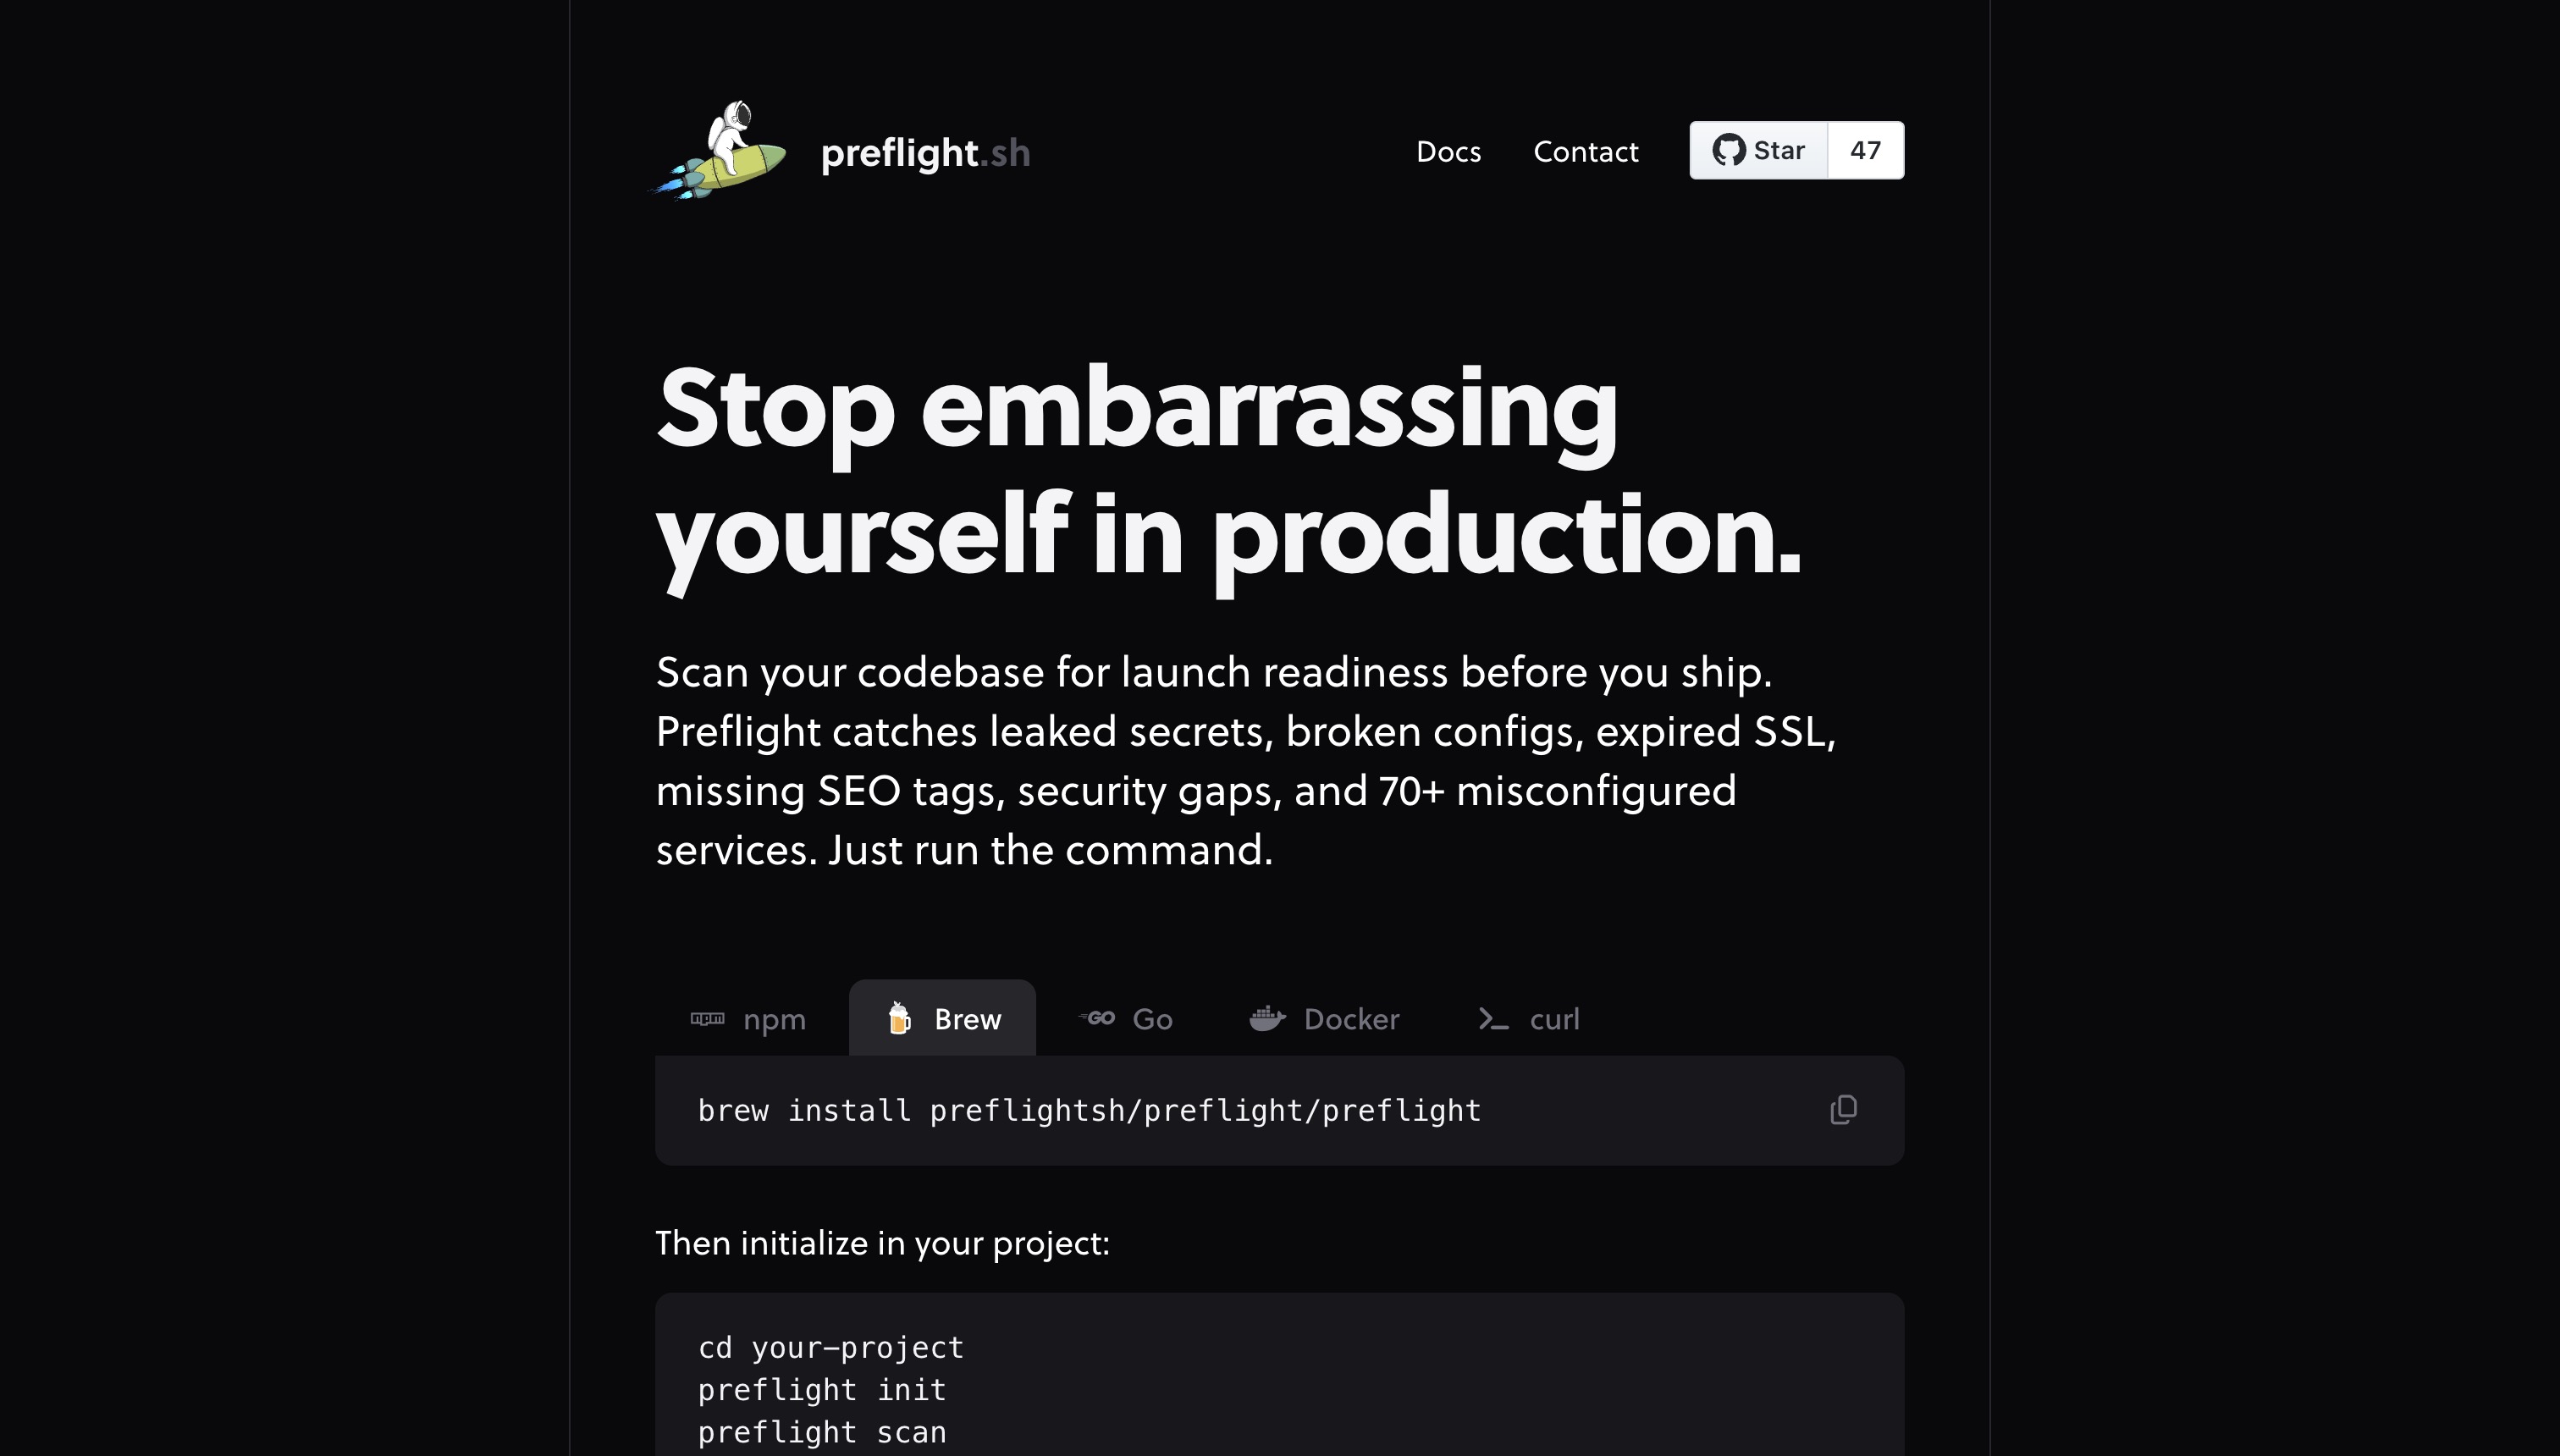
Task: View the 47 stargazers count
Action: pos(1865,150)
